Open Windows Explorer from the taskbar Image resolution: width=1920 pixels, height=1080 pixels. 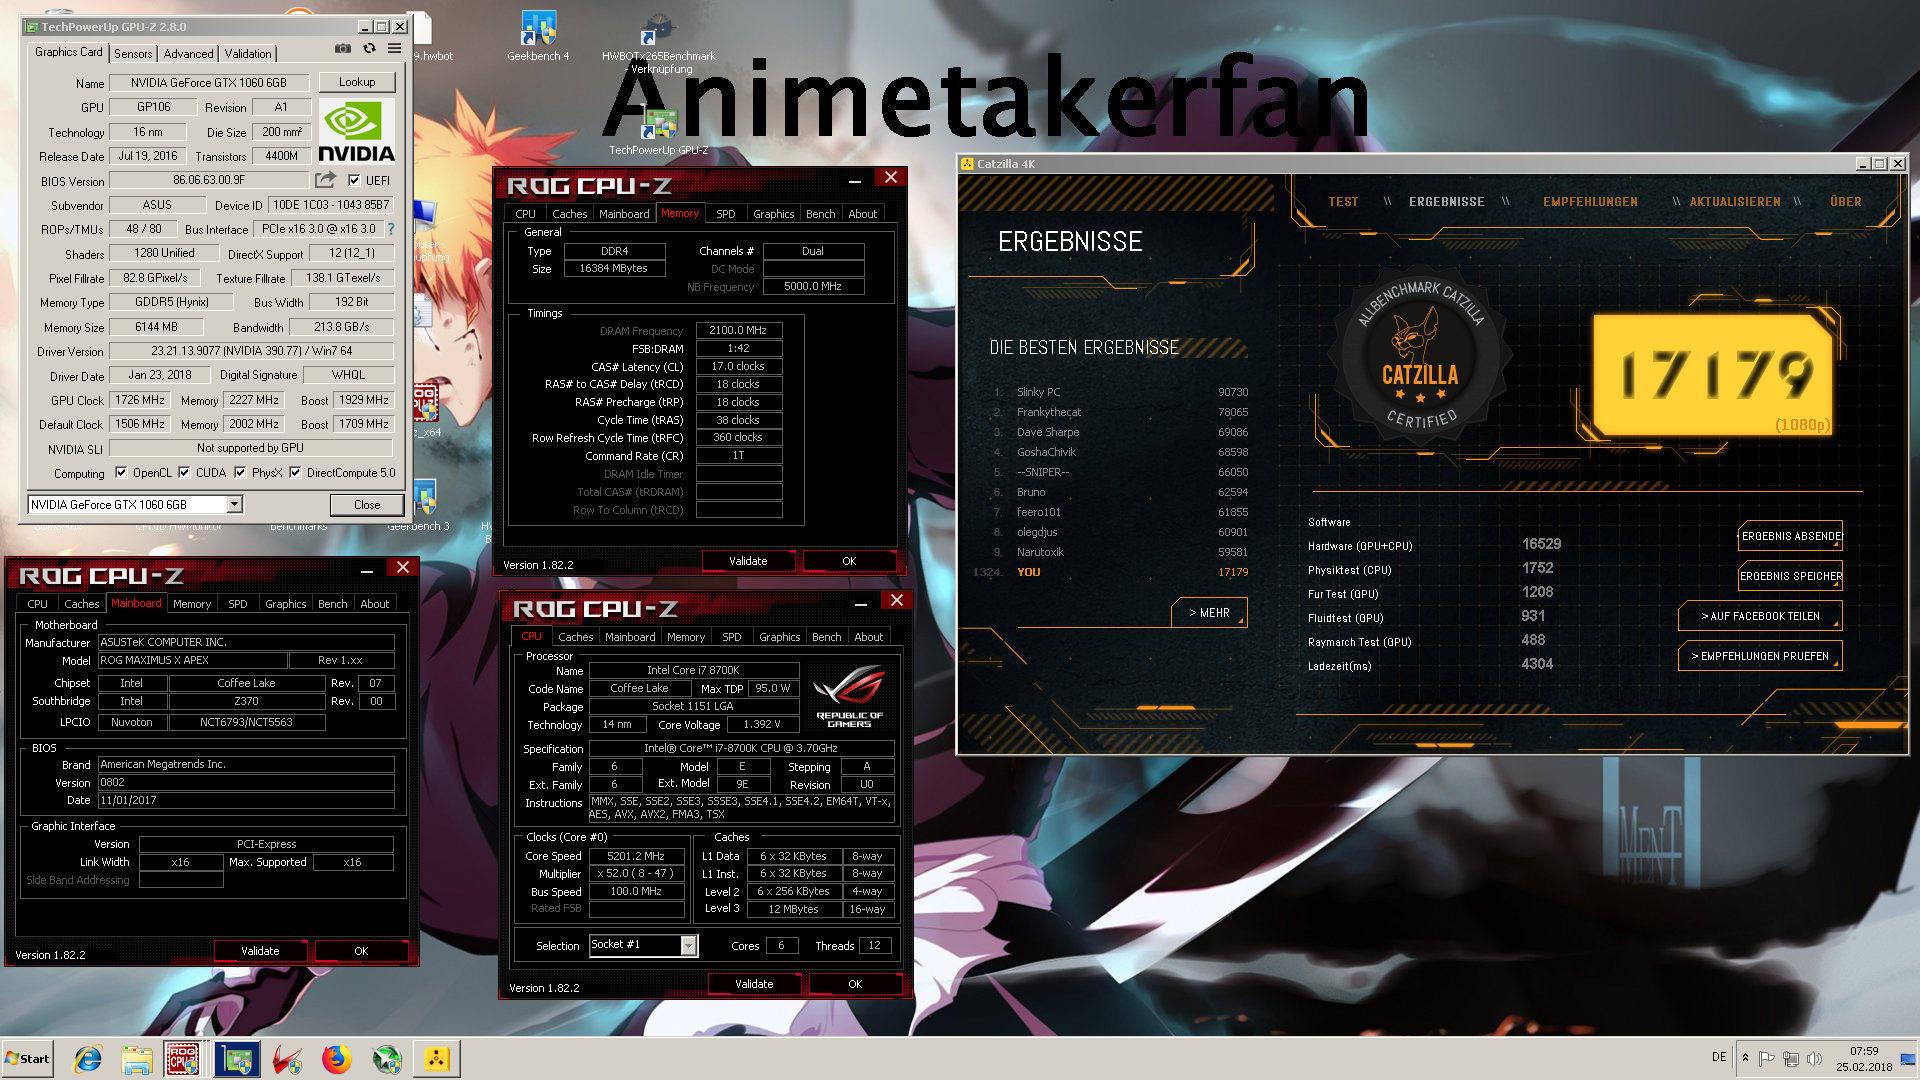point(137,1059)
